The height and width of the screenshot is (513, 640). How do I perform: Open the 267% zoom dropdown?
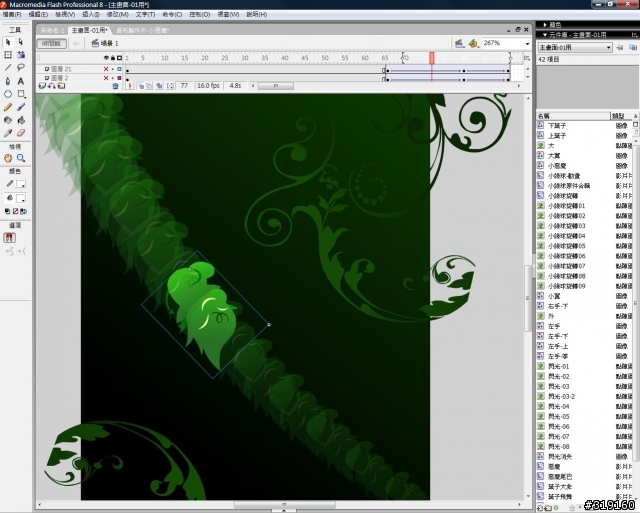pyautogui.click(x=527, y=43)
